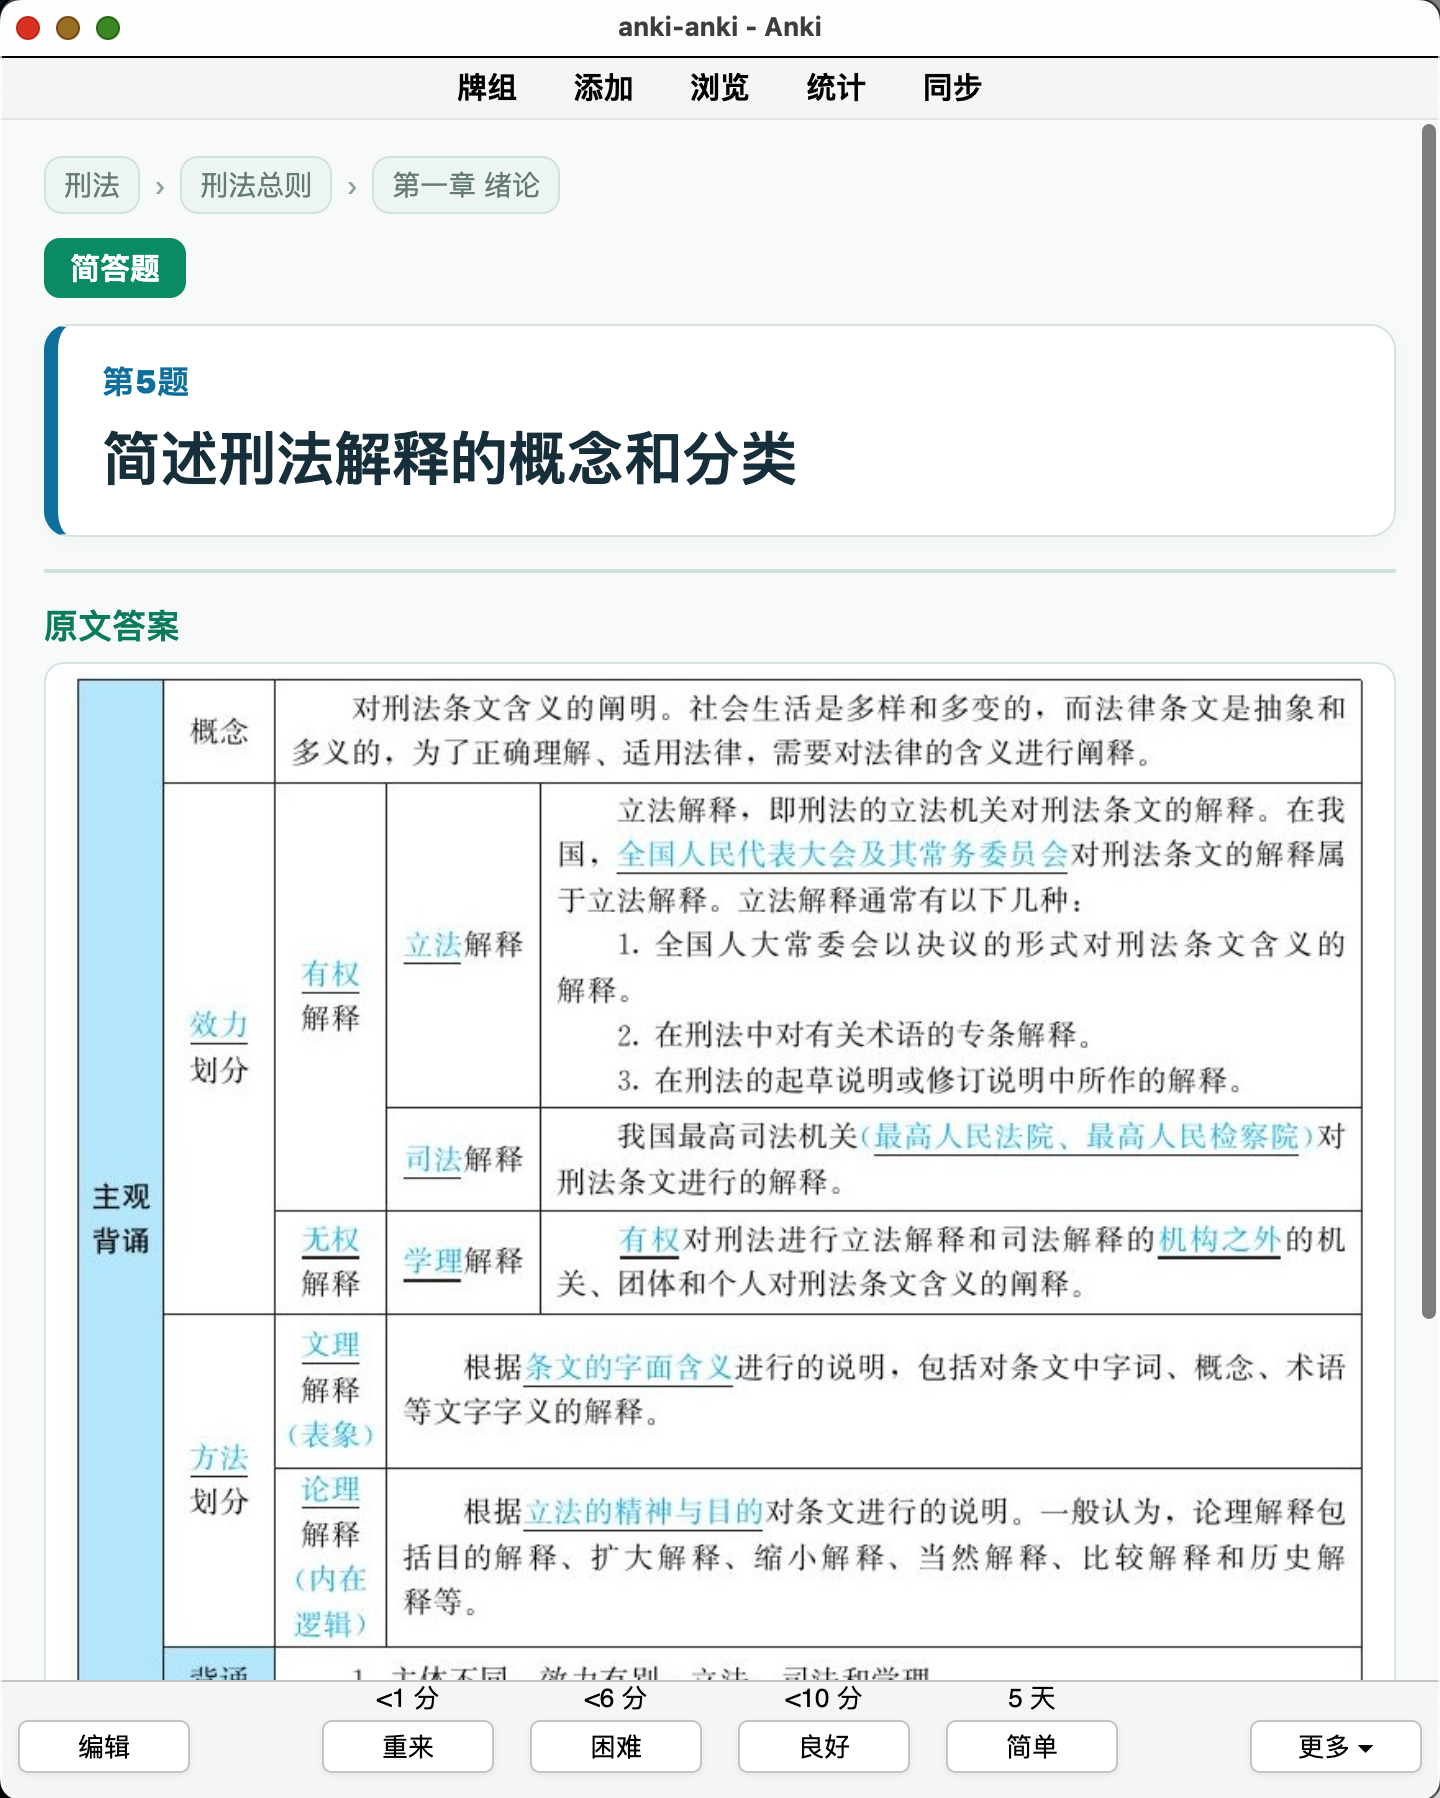Rate the card 重来
The image size is (1440, 1798).
pyautogui.click(x=408, y=1746)
